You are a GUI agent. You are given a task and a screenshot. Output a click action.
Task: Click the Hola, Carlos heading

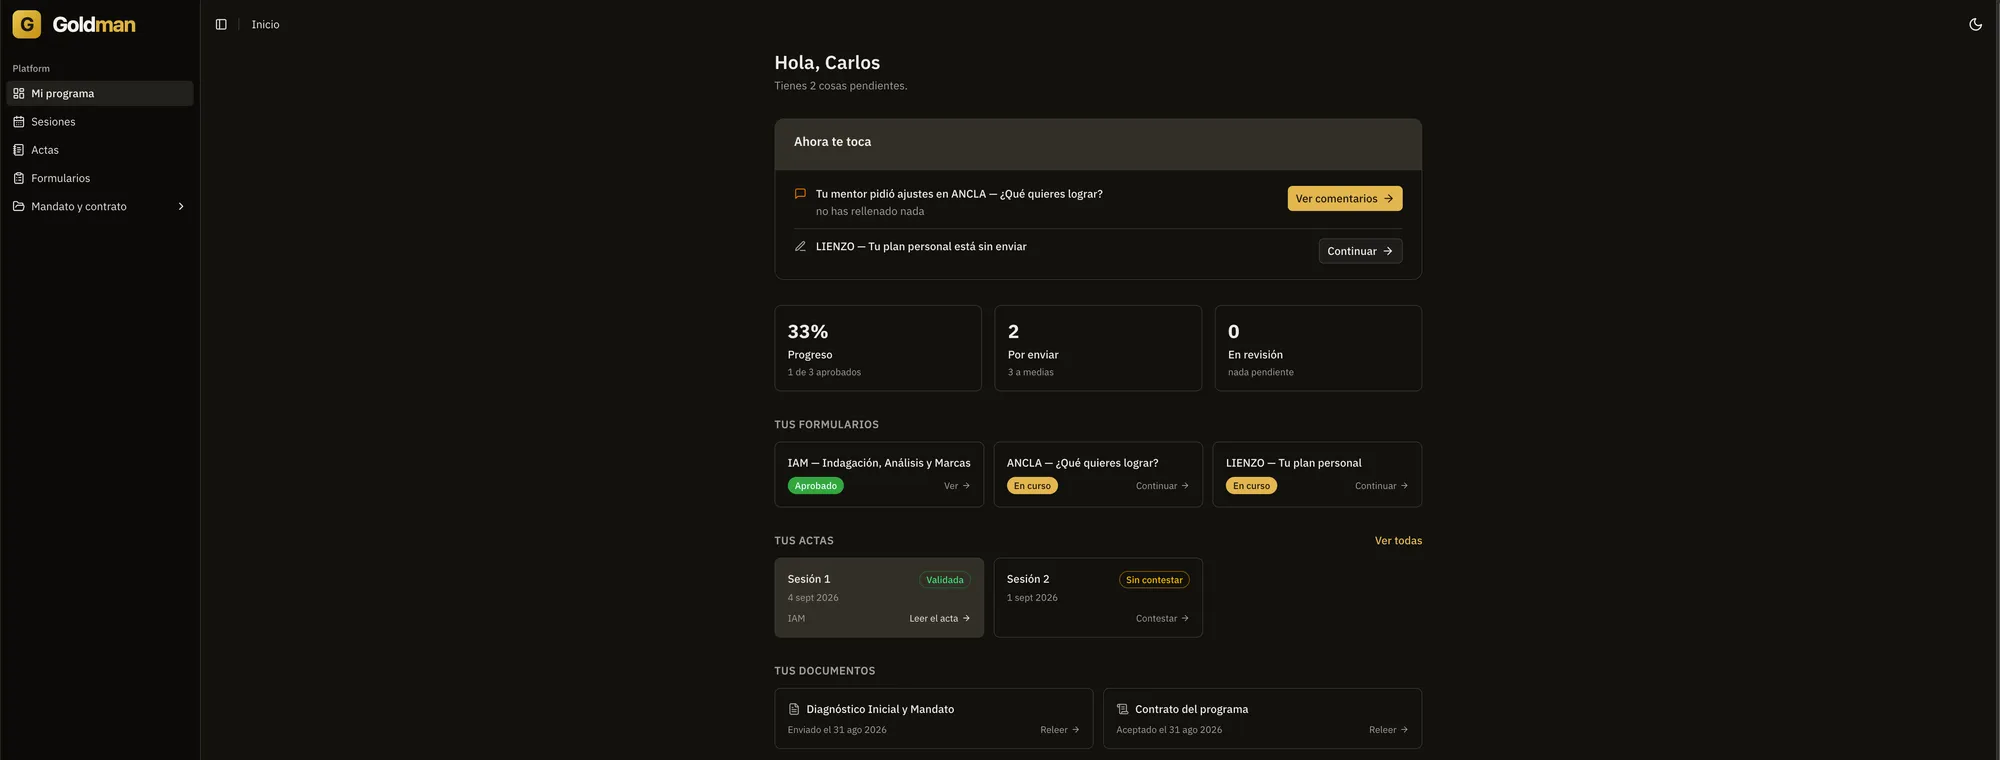(x=827, y=63)
